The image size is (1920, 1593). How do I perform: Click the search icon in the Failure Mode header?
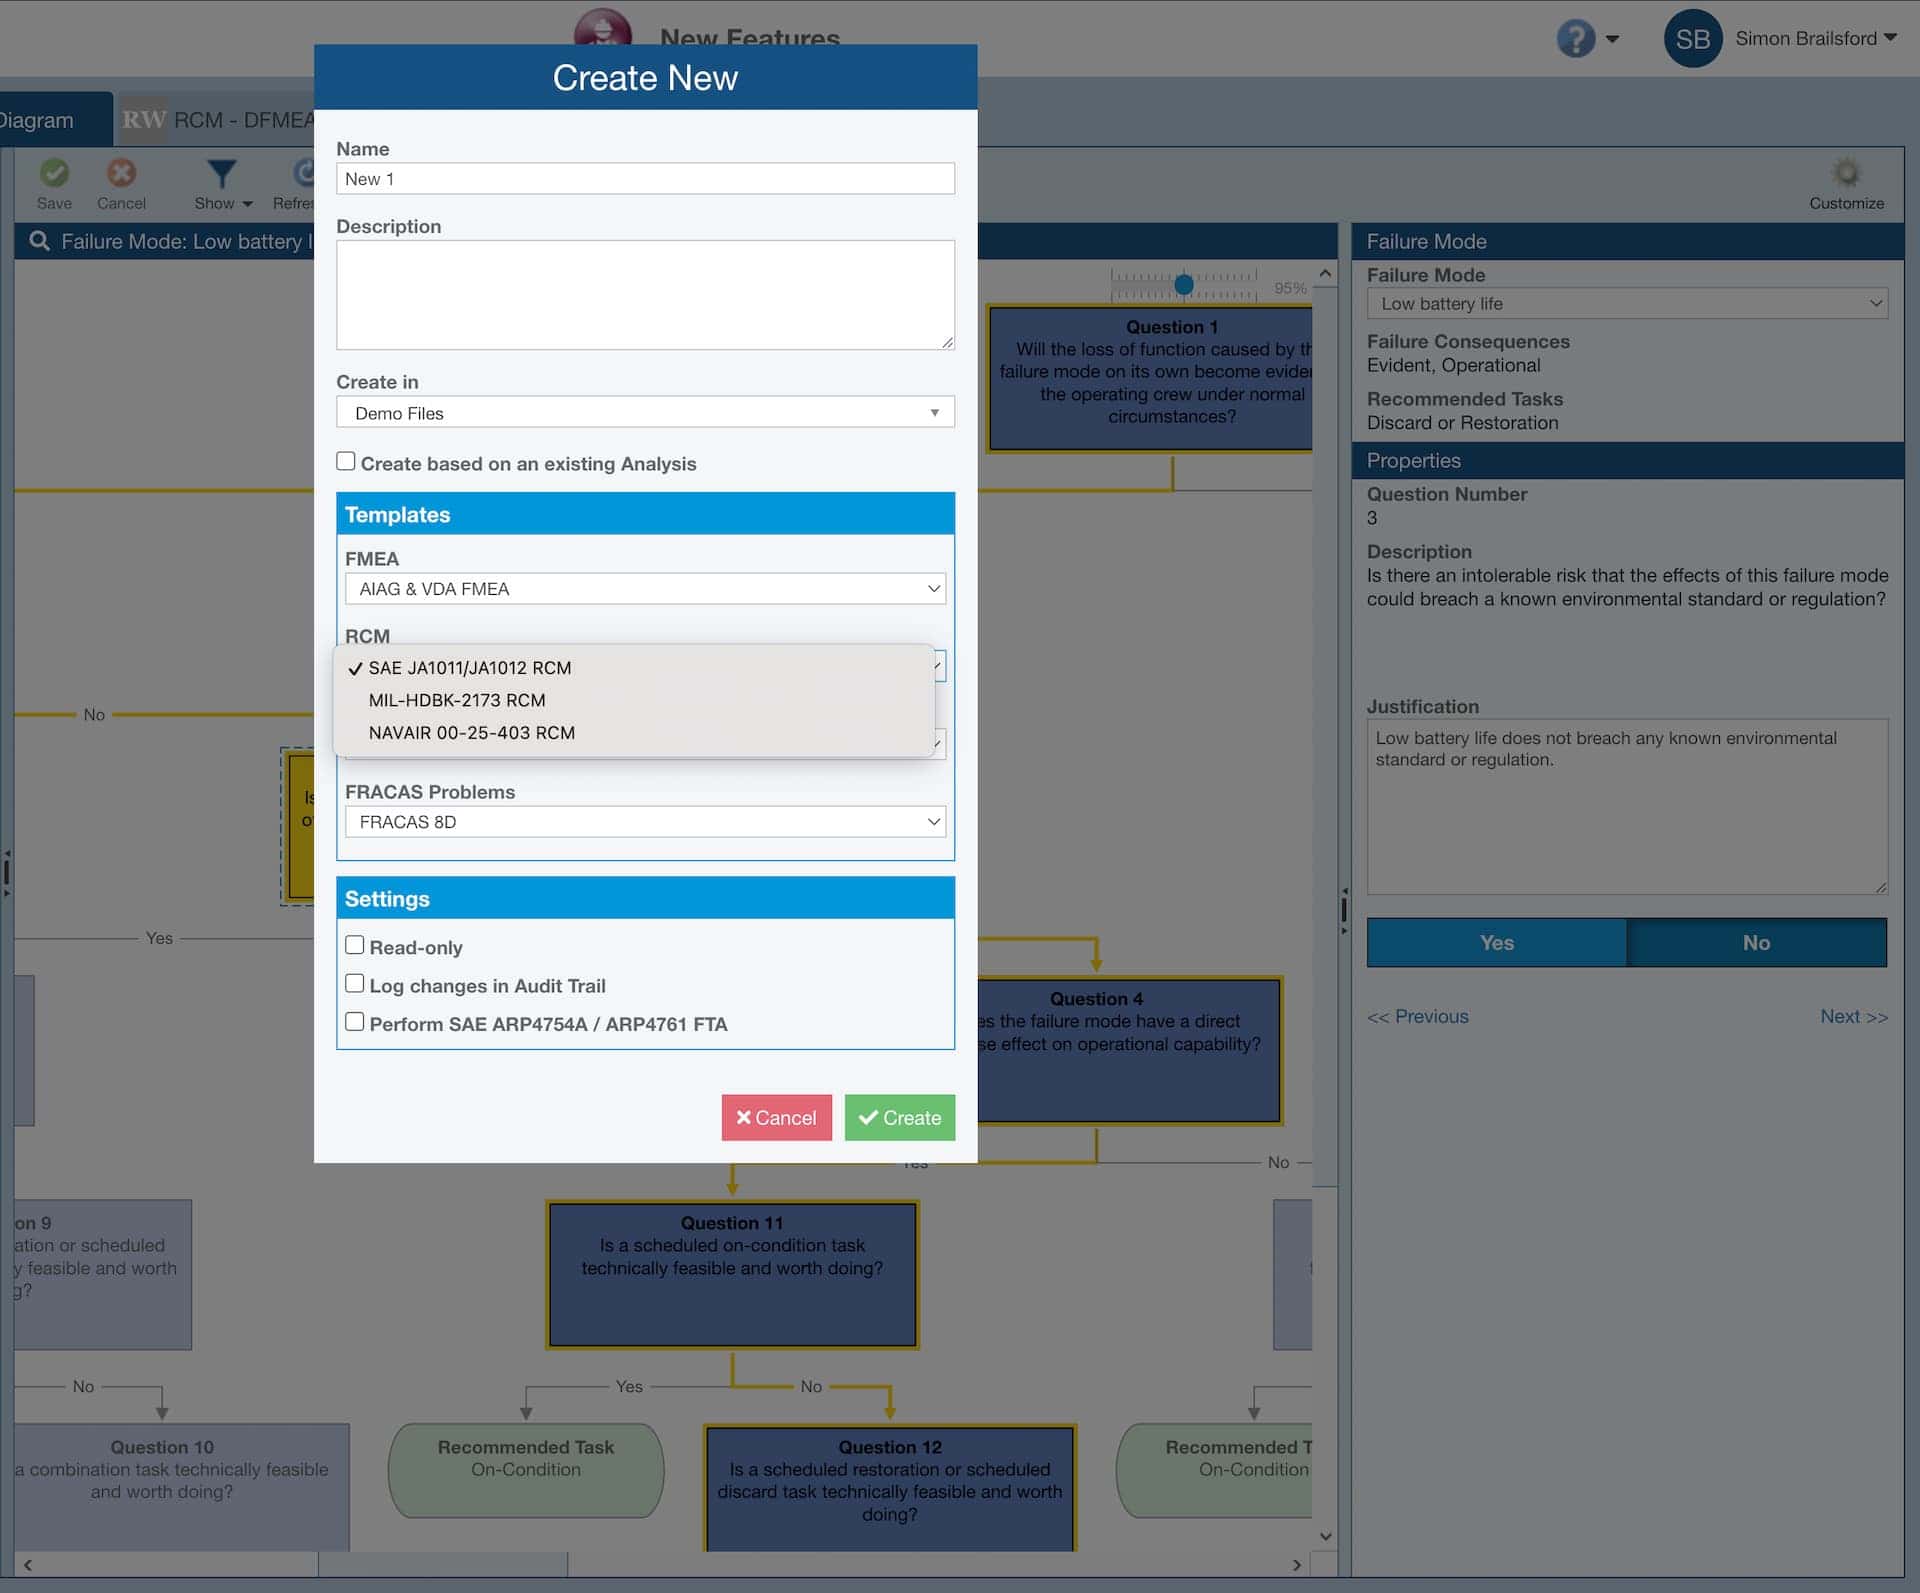(x=39, y=241)
